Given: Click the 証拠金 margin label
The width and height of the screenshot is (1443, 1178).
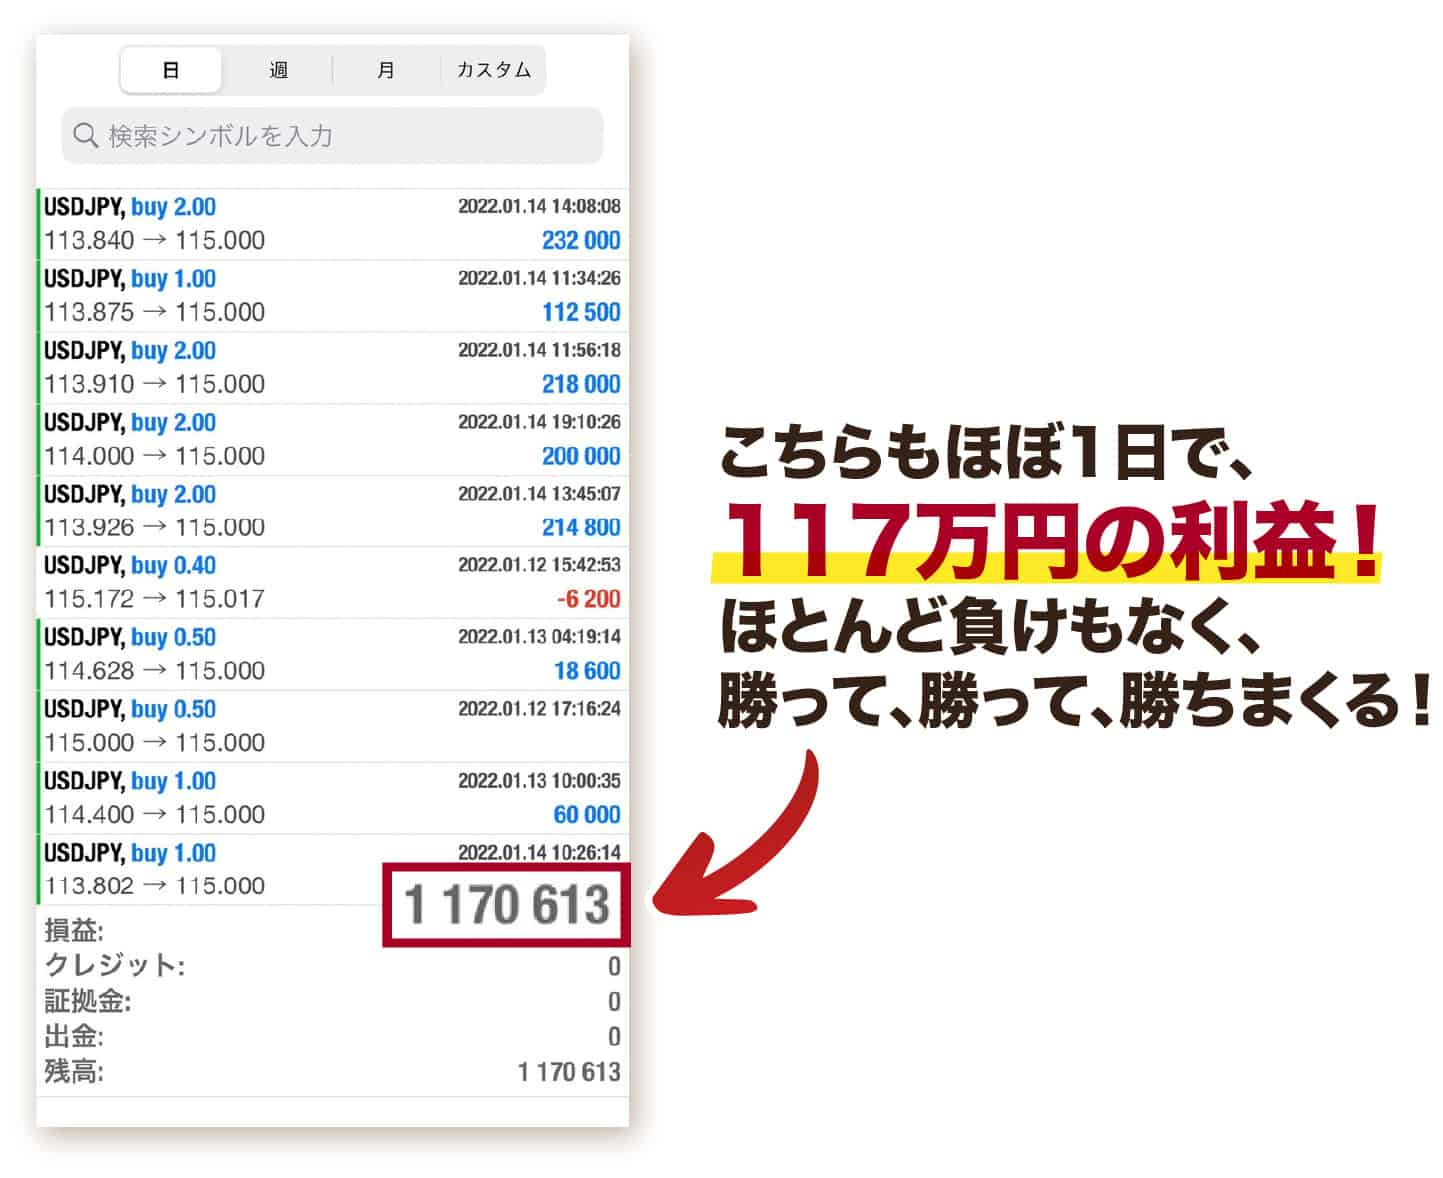Looking at the screenshot, I should tap(88, 1001).
